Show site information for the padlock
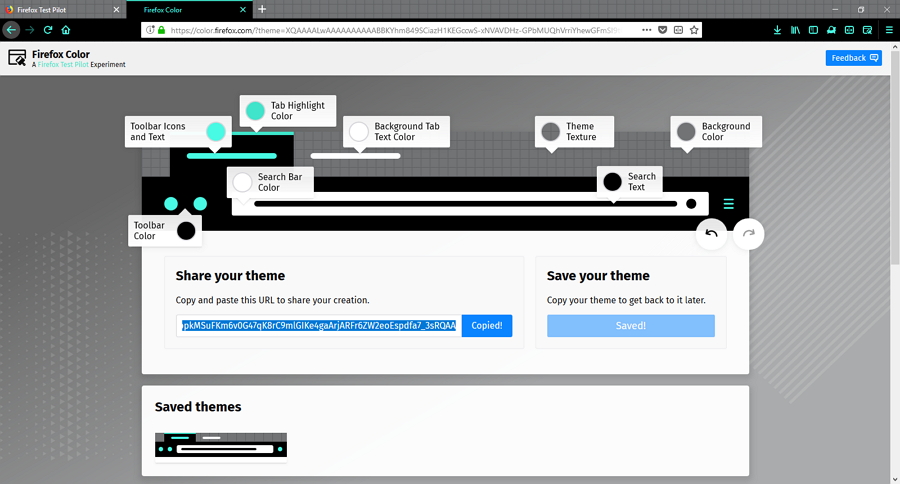 pyautogui.click(x=161, y=30)
